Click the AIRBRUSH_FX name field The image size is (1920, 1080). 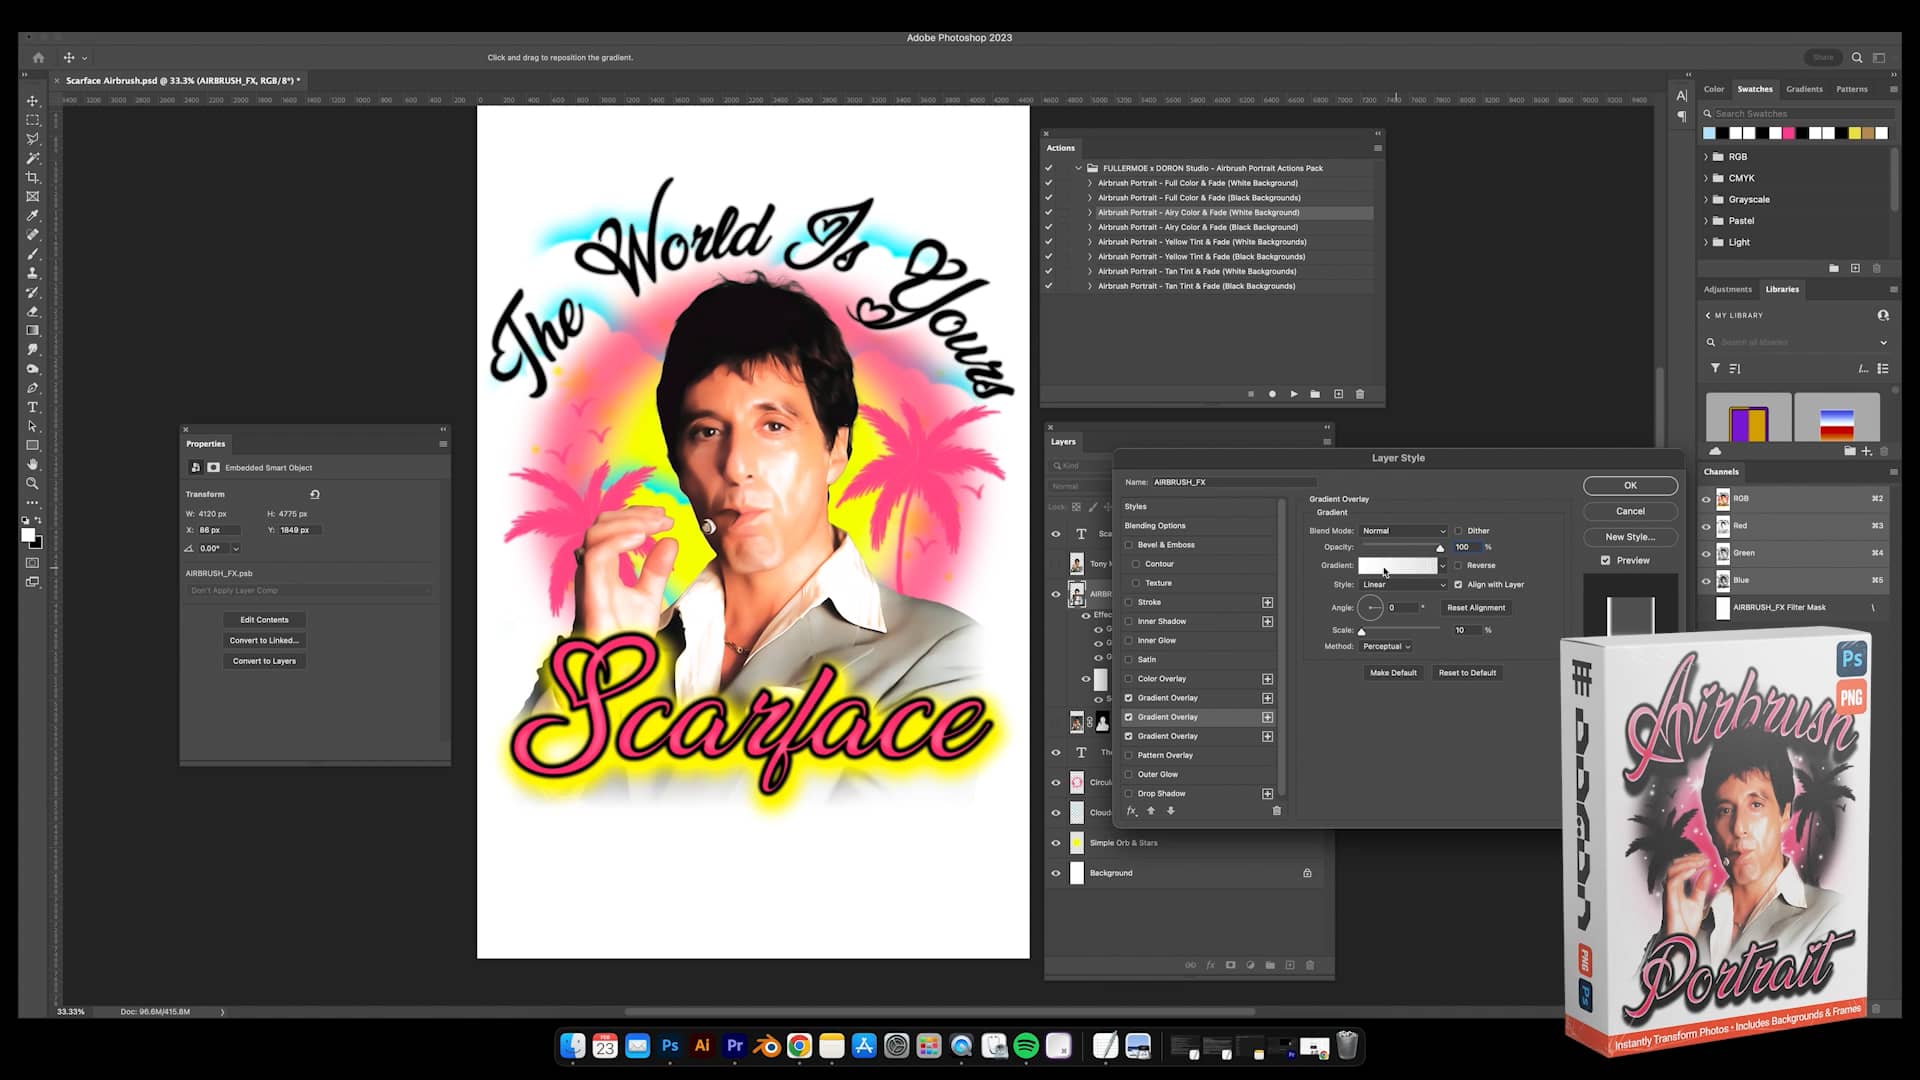1232,482
